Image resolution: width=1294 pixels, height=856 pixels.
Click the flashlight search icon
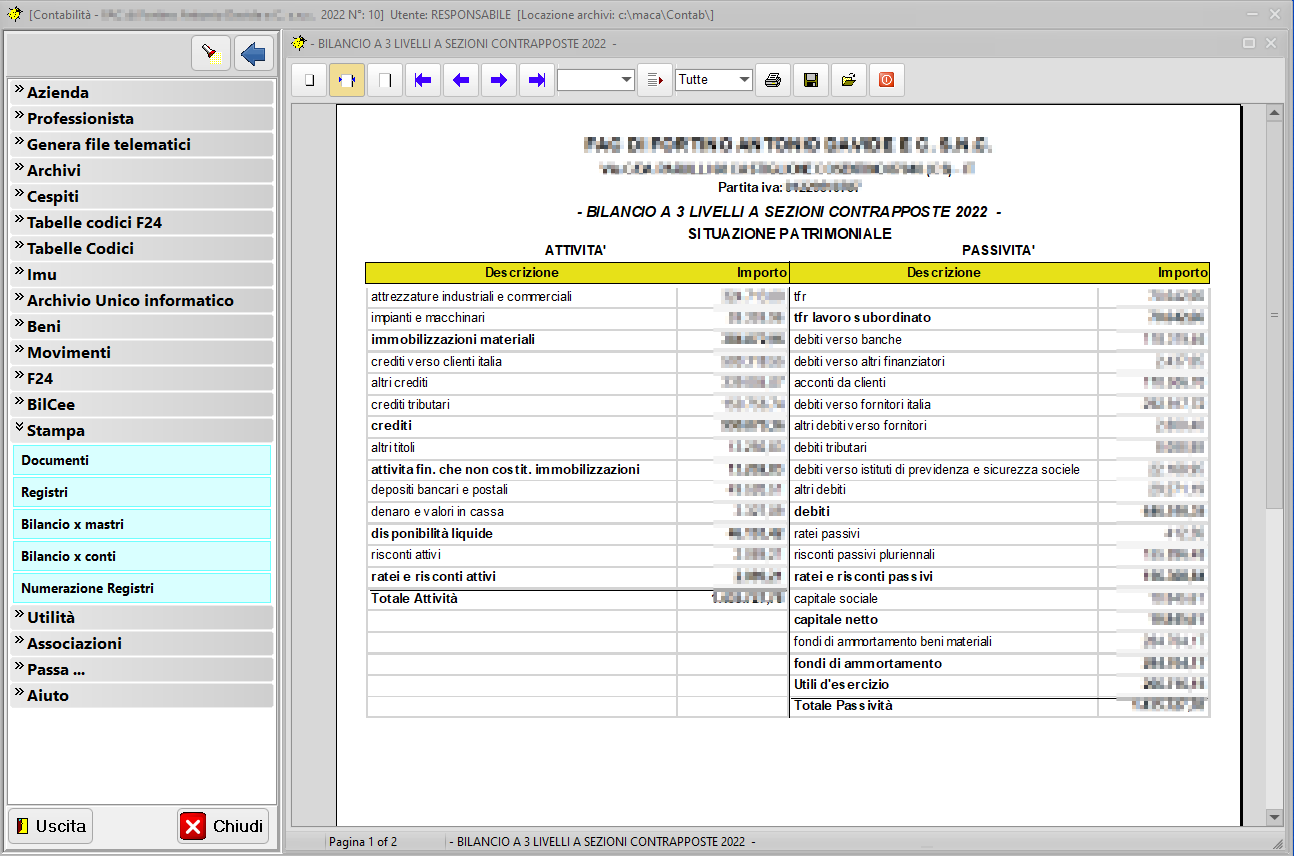coord(210,53)
